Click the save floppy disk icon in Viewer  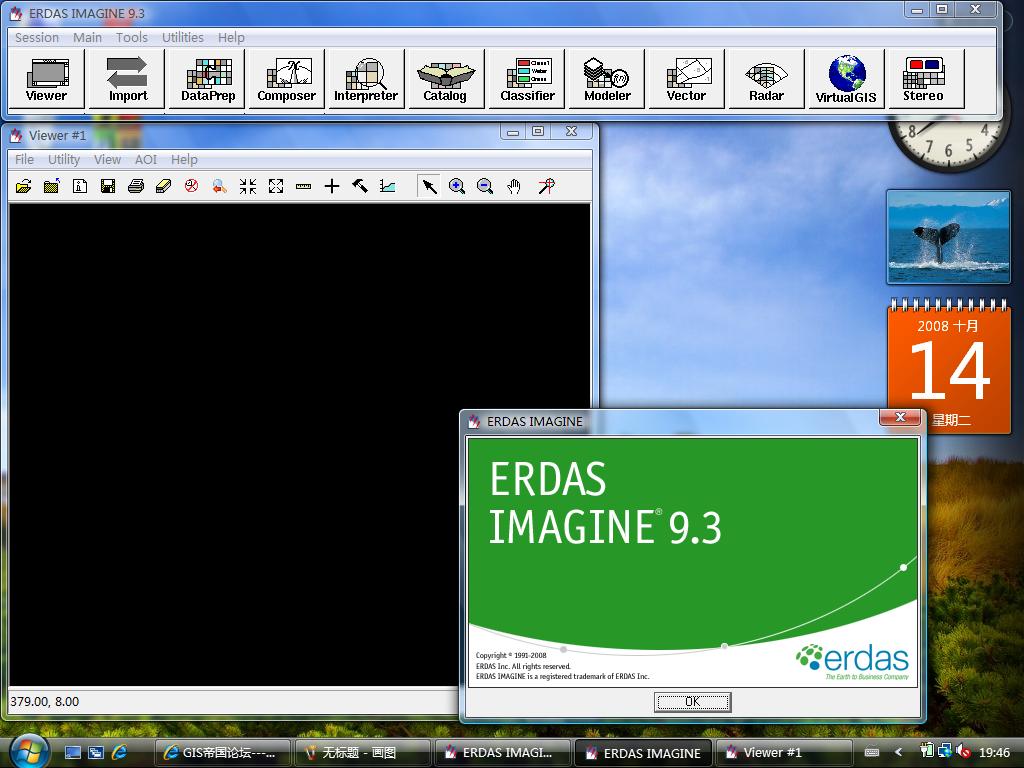click(108, 187)
